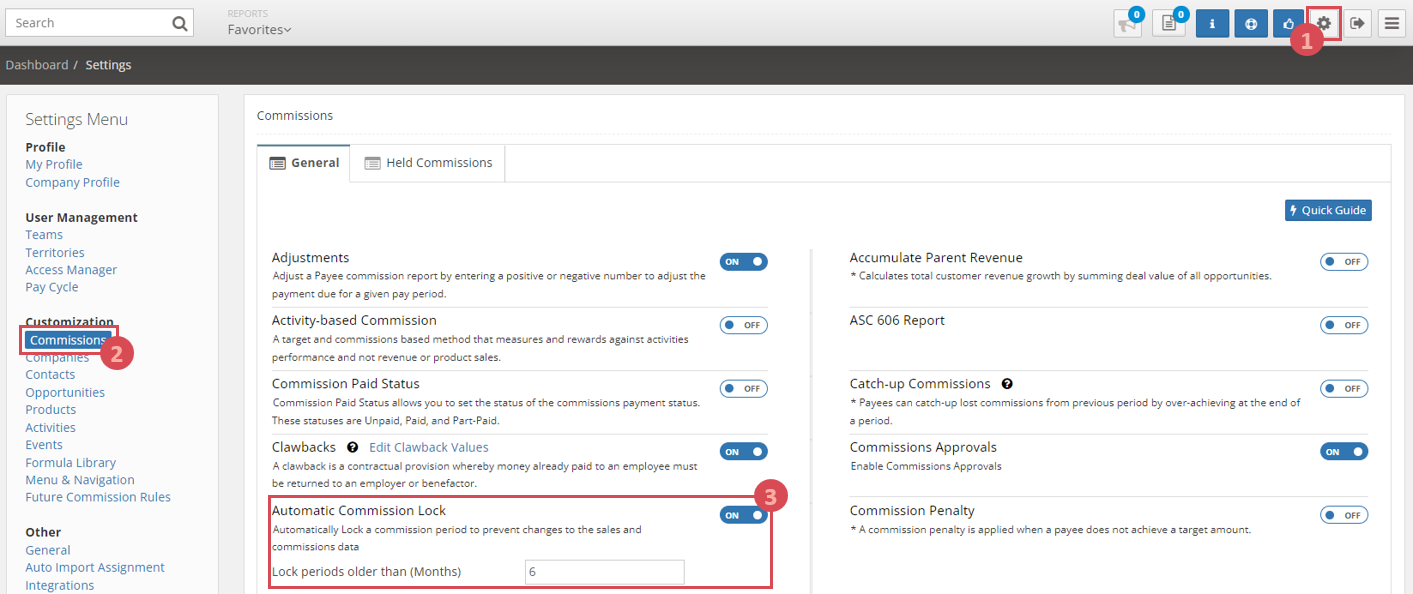This screenshot has height=594, width=1413.
Task: Open the Quick Guide button
Action: pos(1328,210)
